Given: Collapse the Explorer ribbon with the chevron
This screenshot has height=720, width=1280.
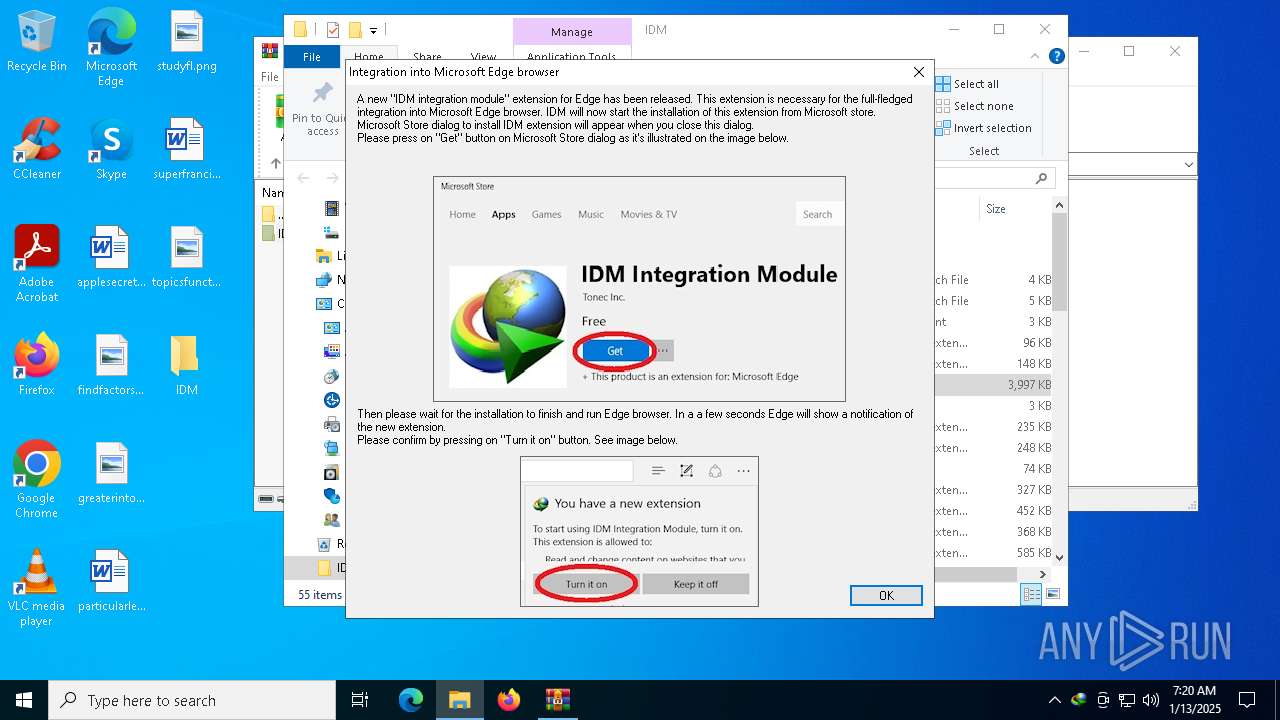Looking at the screenshot, I should 1036,56.
